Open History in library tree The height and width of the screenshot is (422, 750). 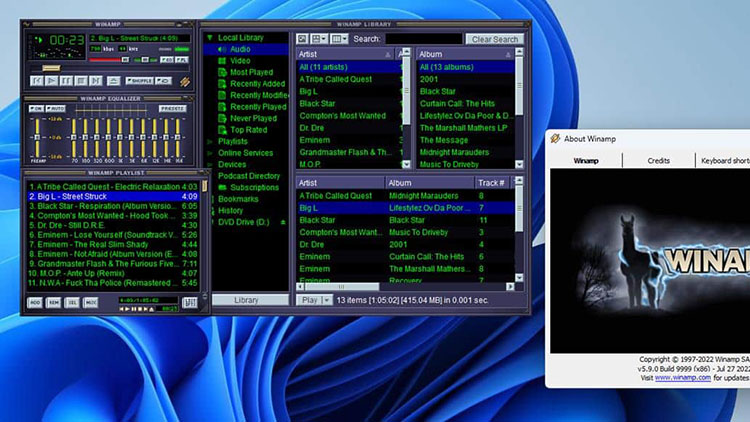(231, 211)
